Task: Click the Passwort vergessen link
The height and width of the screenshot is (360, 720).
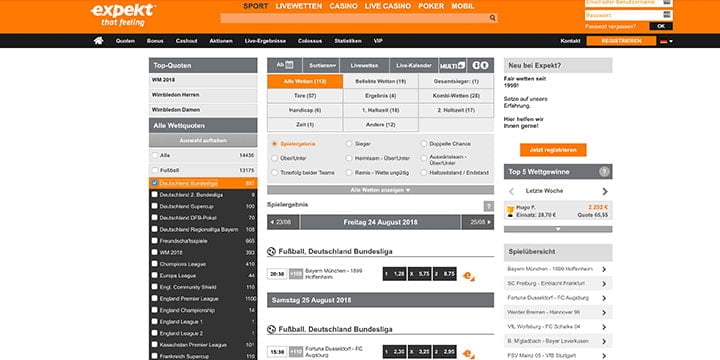Action: (x=610, y=27)
